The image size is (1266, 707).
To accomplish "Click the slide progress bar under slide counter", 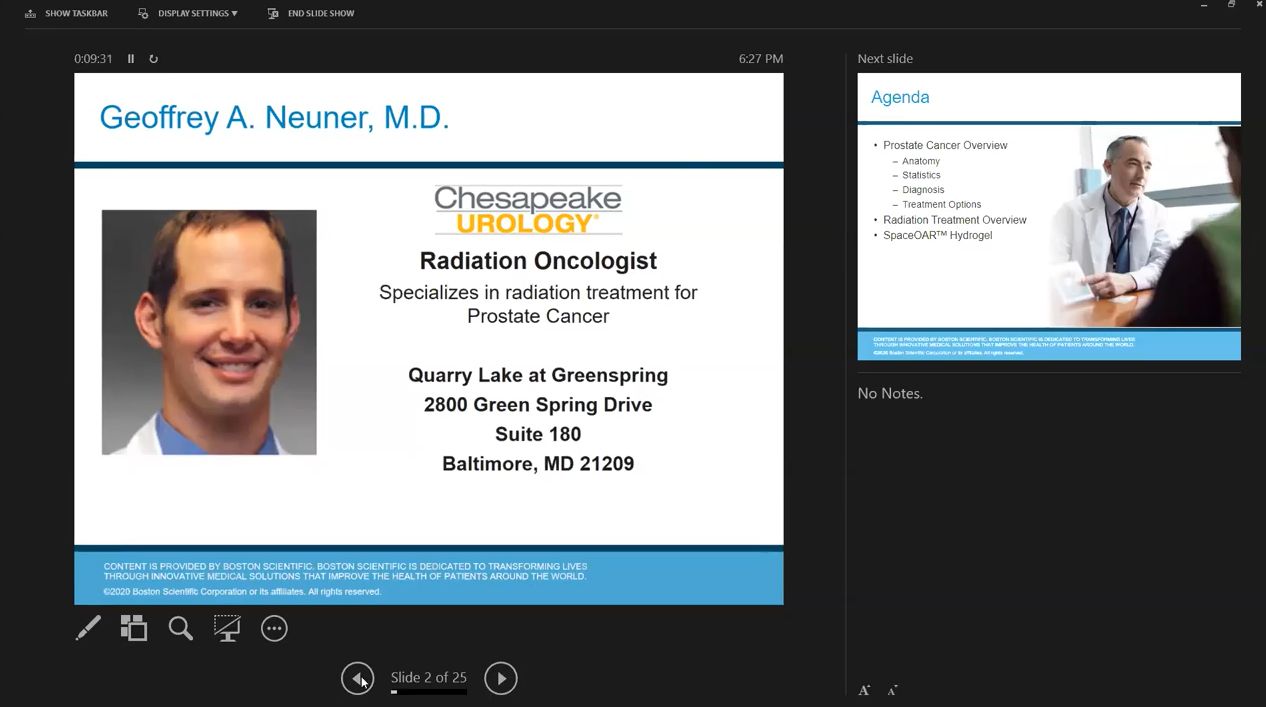I will 428,691.
